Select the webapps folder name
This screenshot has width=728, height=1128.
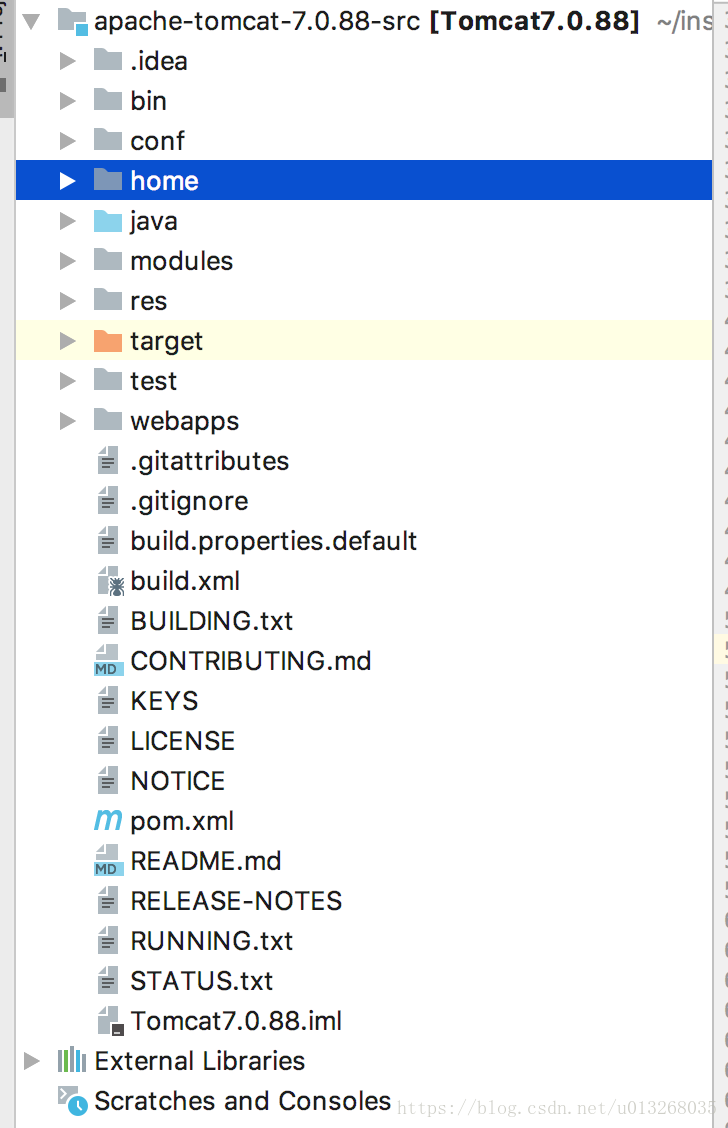click(x=184, y=422)
